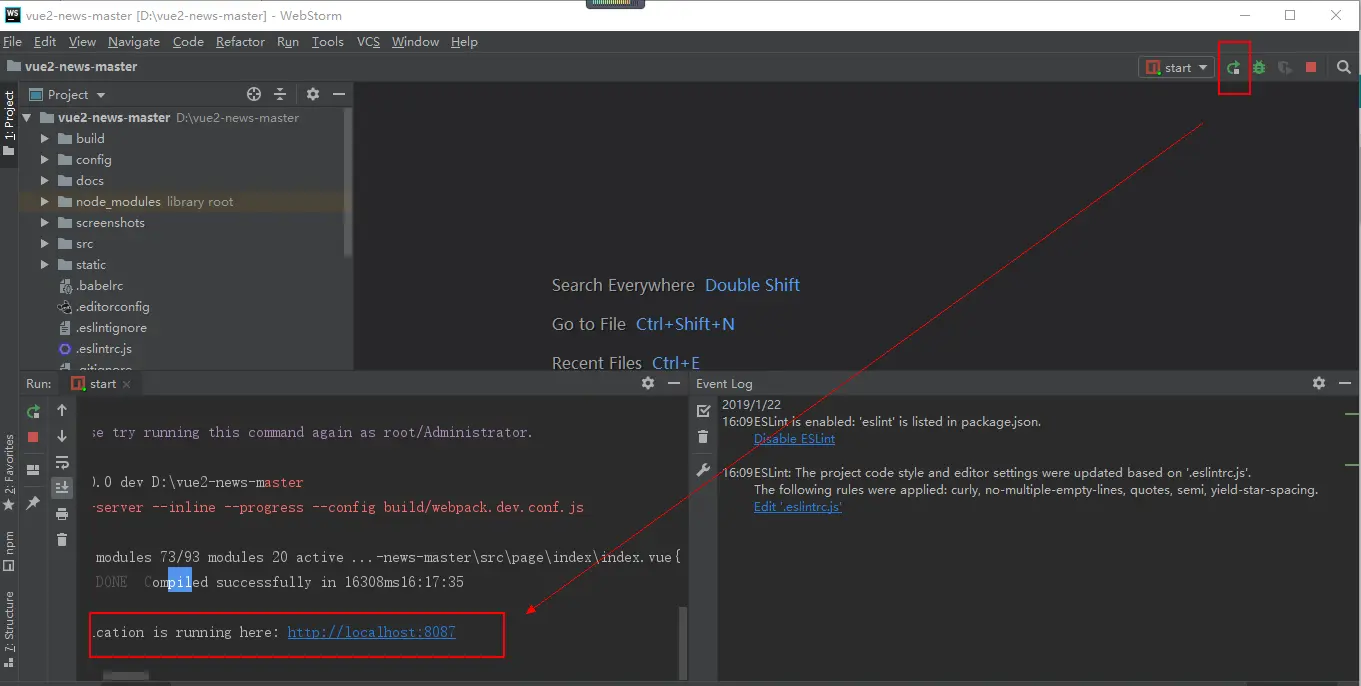
Task: Open the Tools menu
Action: coord(327,41)
